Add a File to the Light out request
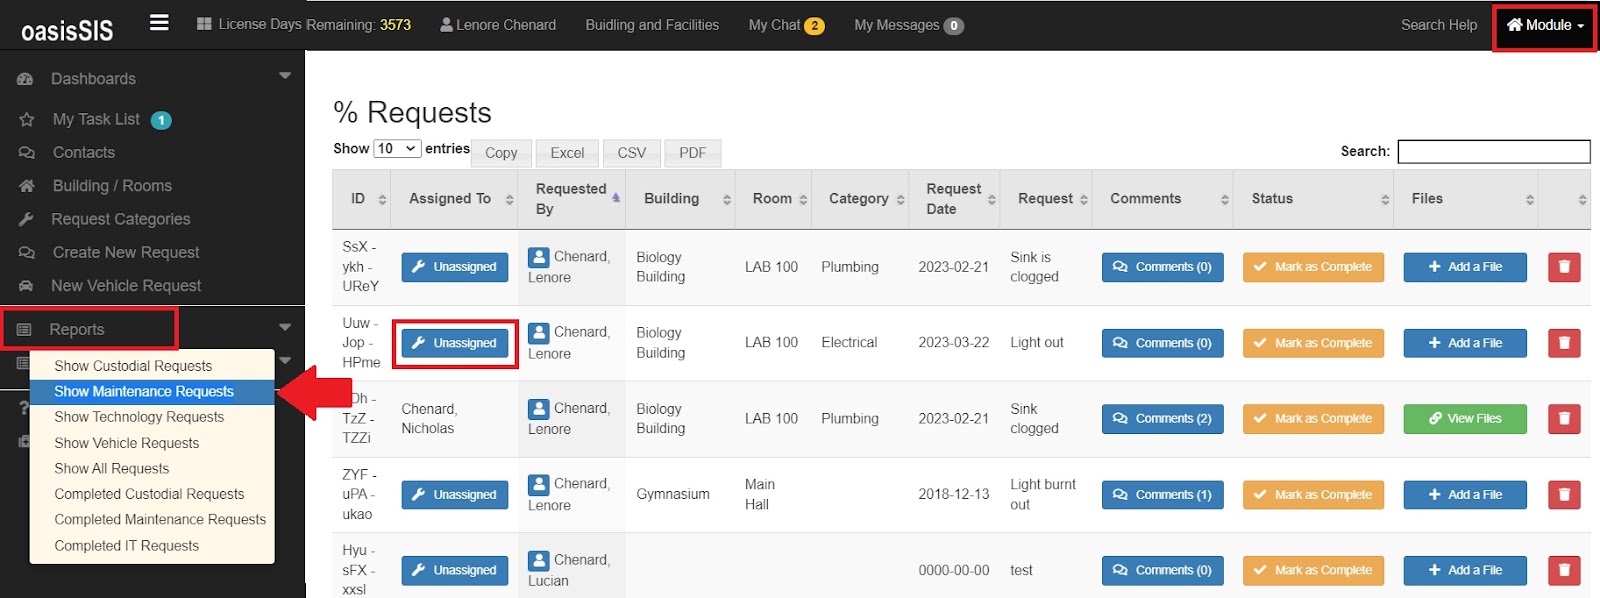Viewport: 1600px width, 598px height. 1465,343
